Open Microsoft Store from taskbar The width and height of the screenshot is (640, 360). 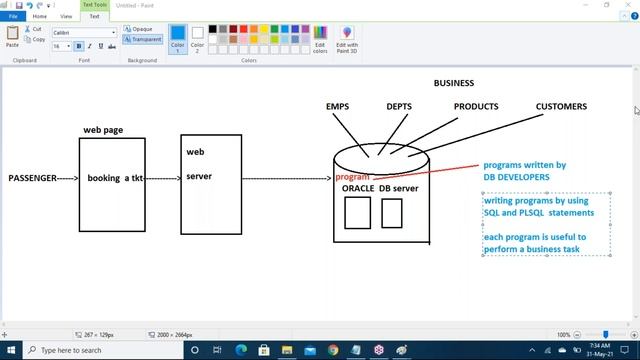coord(264,350)
